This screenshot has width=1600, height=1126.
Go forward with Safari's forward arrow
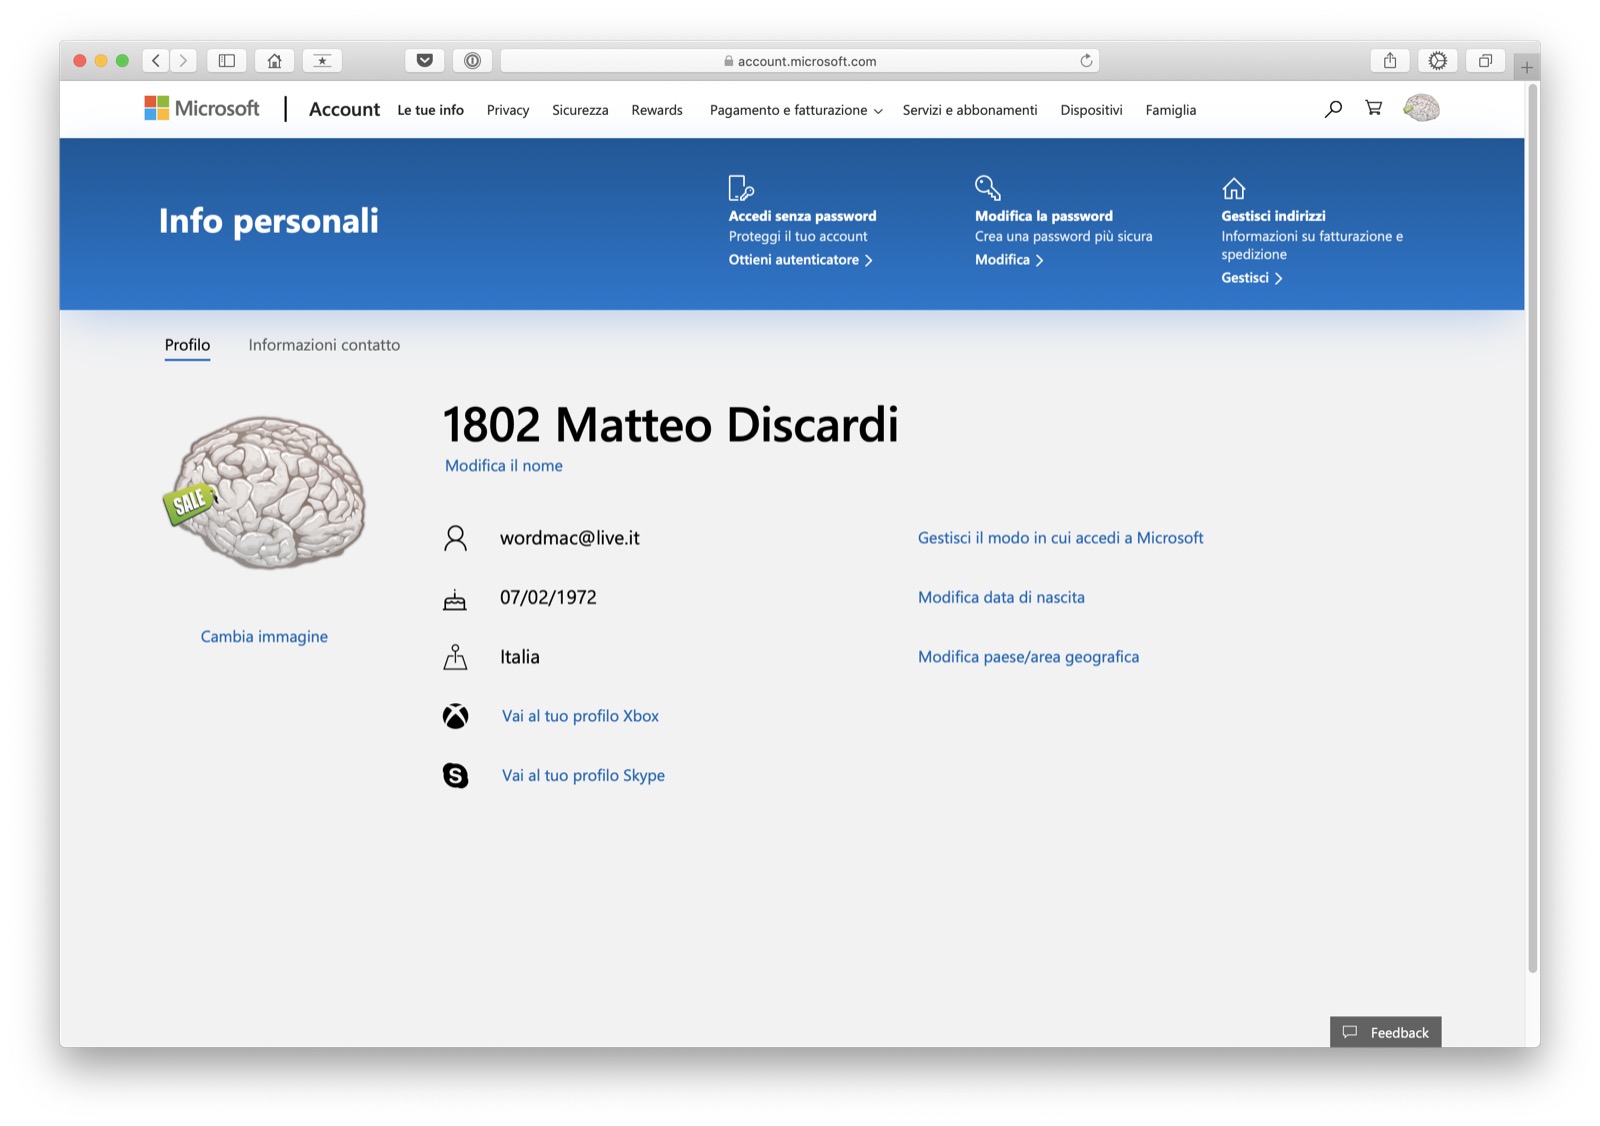click(x=183, y=61)
